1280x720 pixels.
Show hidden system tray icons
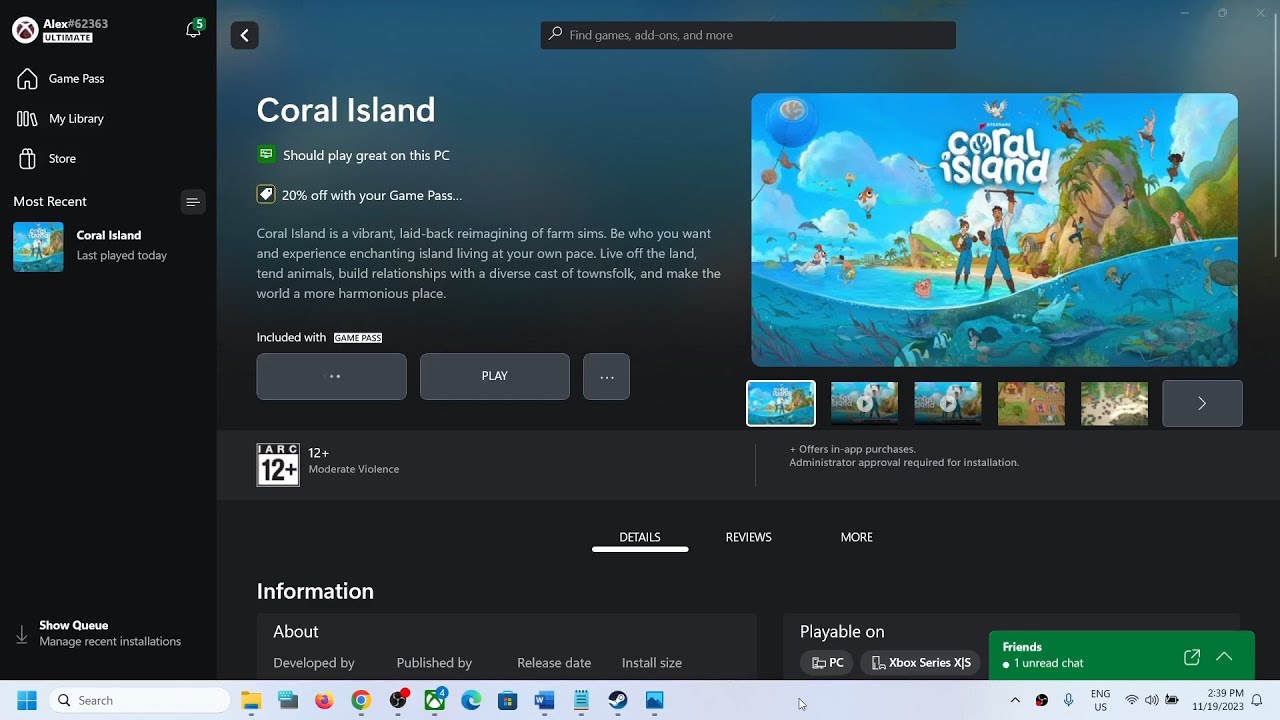coord(1015,700)
